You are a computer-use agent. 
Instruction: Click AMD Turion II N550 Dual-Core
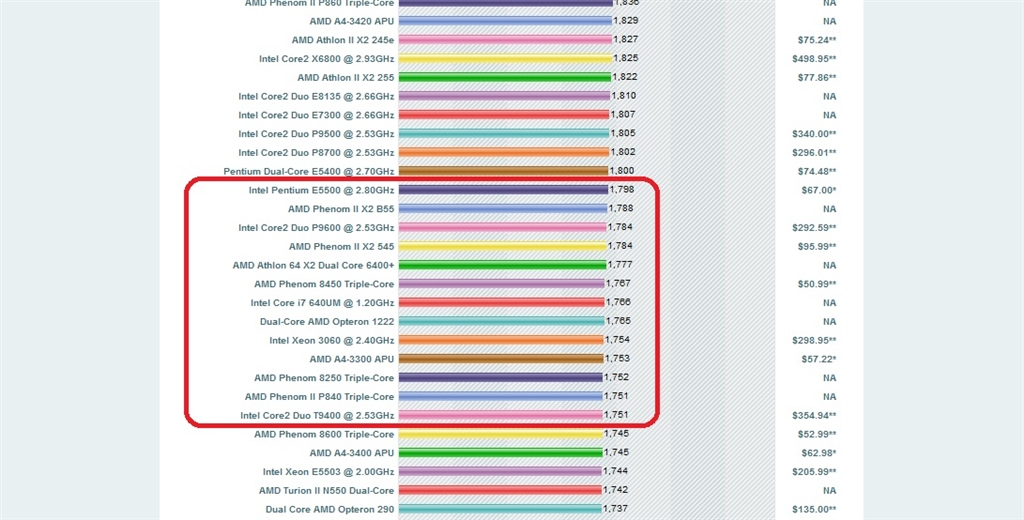point(327,491)
